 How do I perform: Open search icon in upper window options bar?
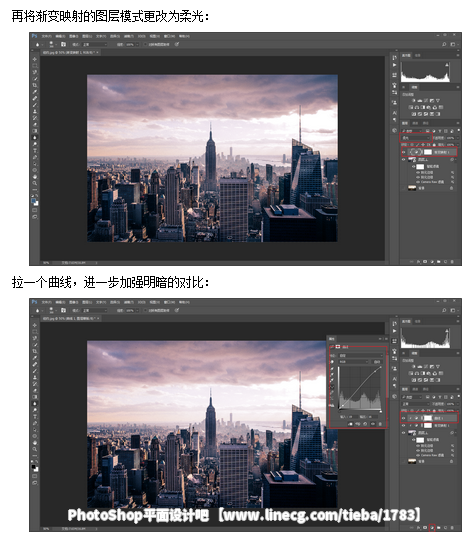444,44
